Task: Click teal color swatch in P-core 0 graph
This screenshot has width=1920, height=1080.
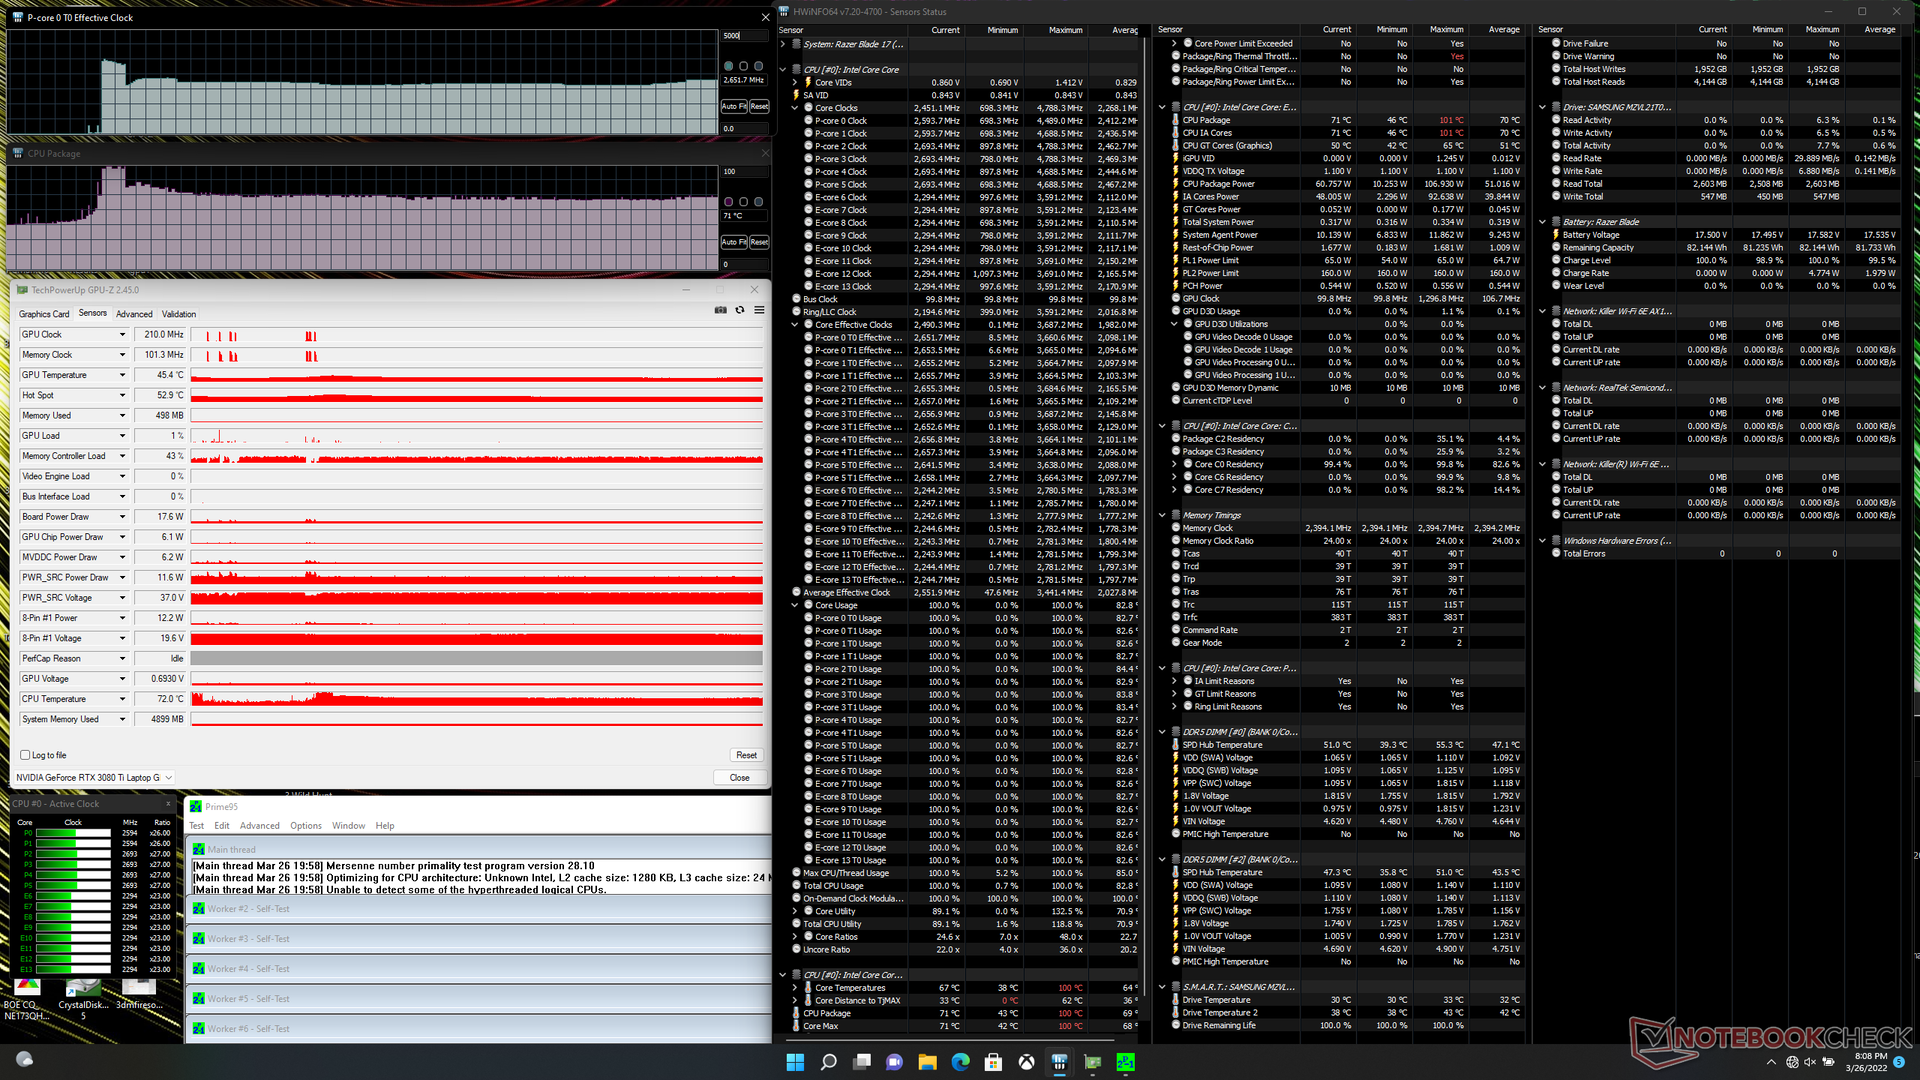Action: [x=728, y=66]
